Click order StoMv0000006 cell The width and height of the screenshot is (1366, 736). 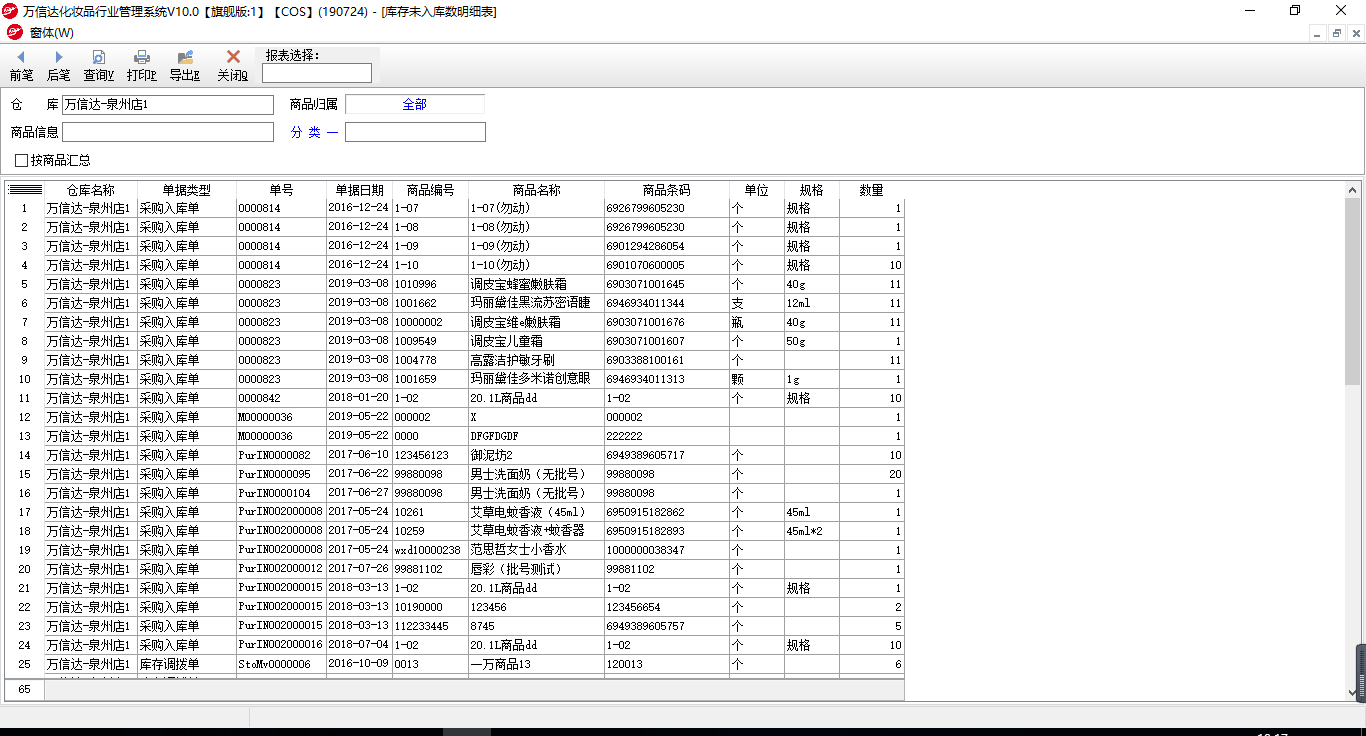pos(281,665)
